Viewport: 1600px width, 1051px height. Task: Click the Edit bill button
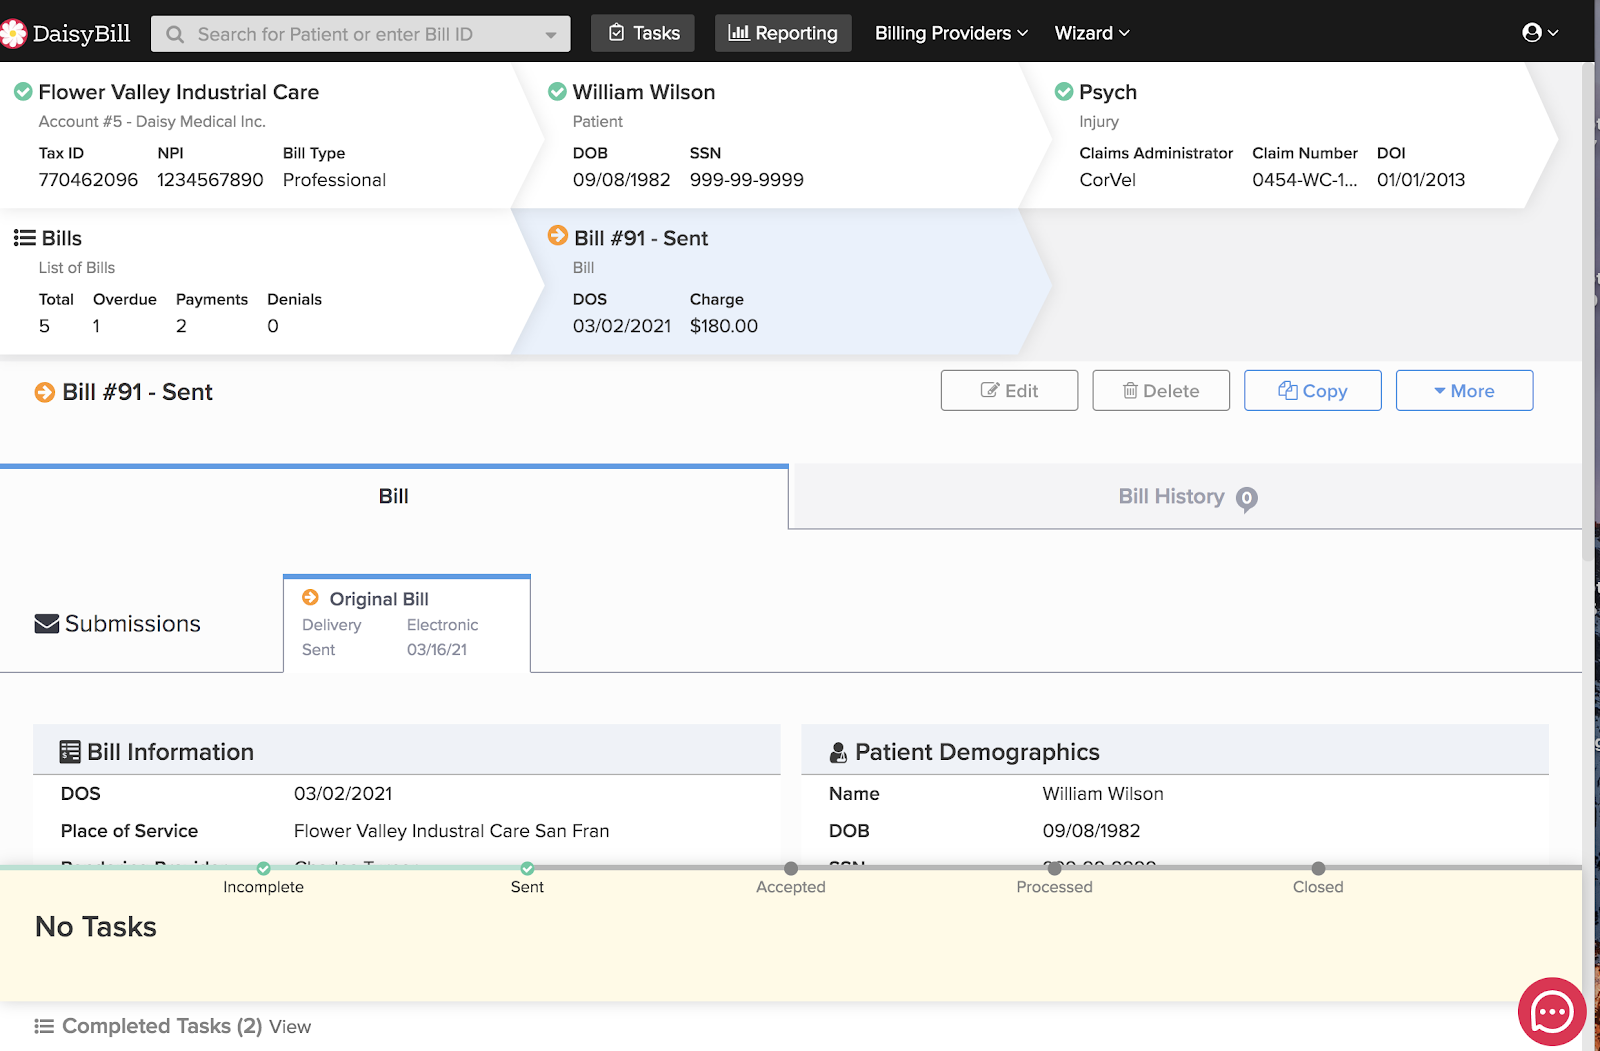tap(1009, 391)
